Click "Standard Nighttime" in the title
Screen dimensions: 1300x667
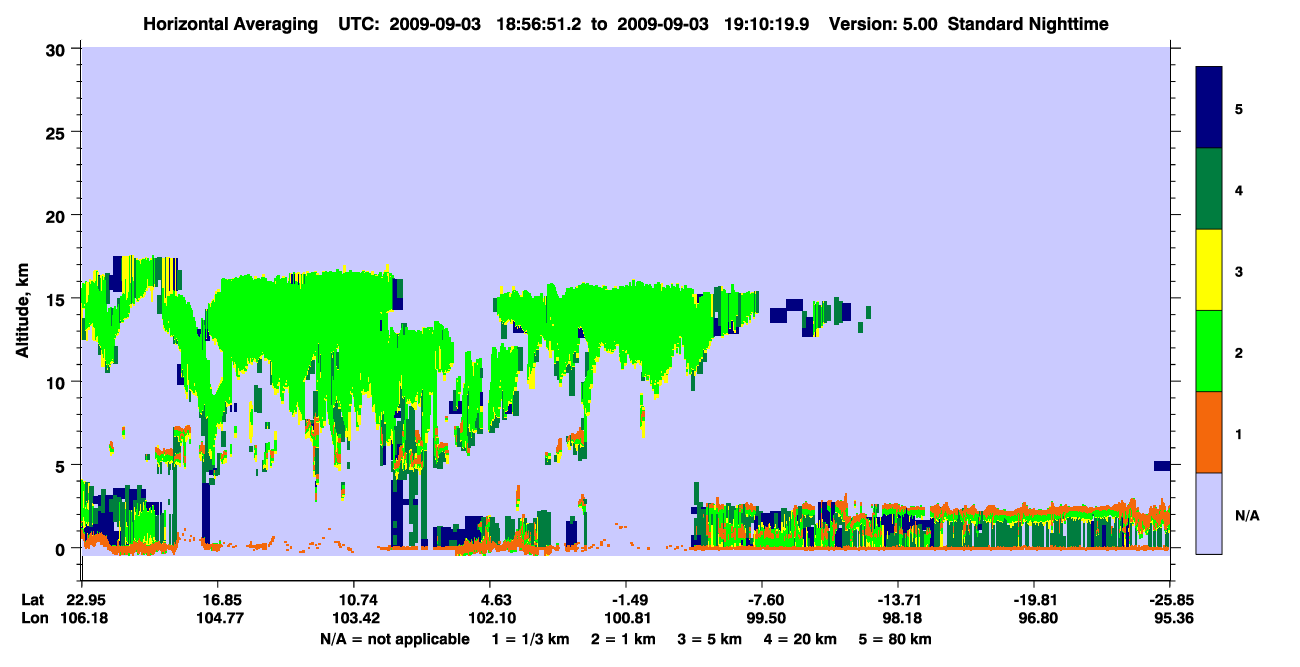click(1028, 23)
